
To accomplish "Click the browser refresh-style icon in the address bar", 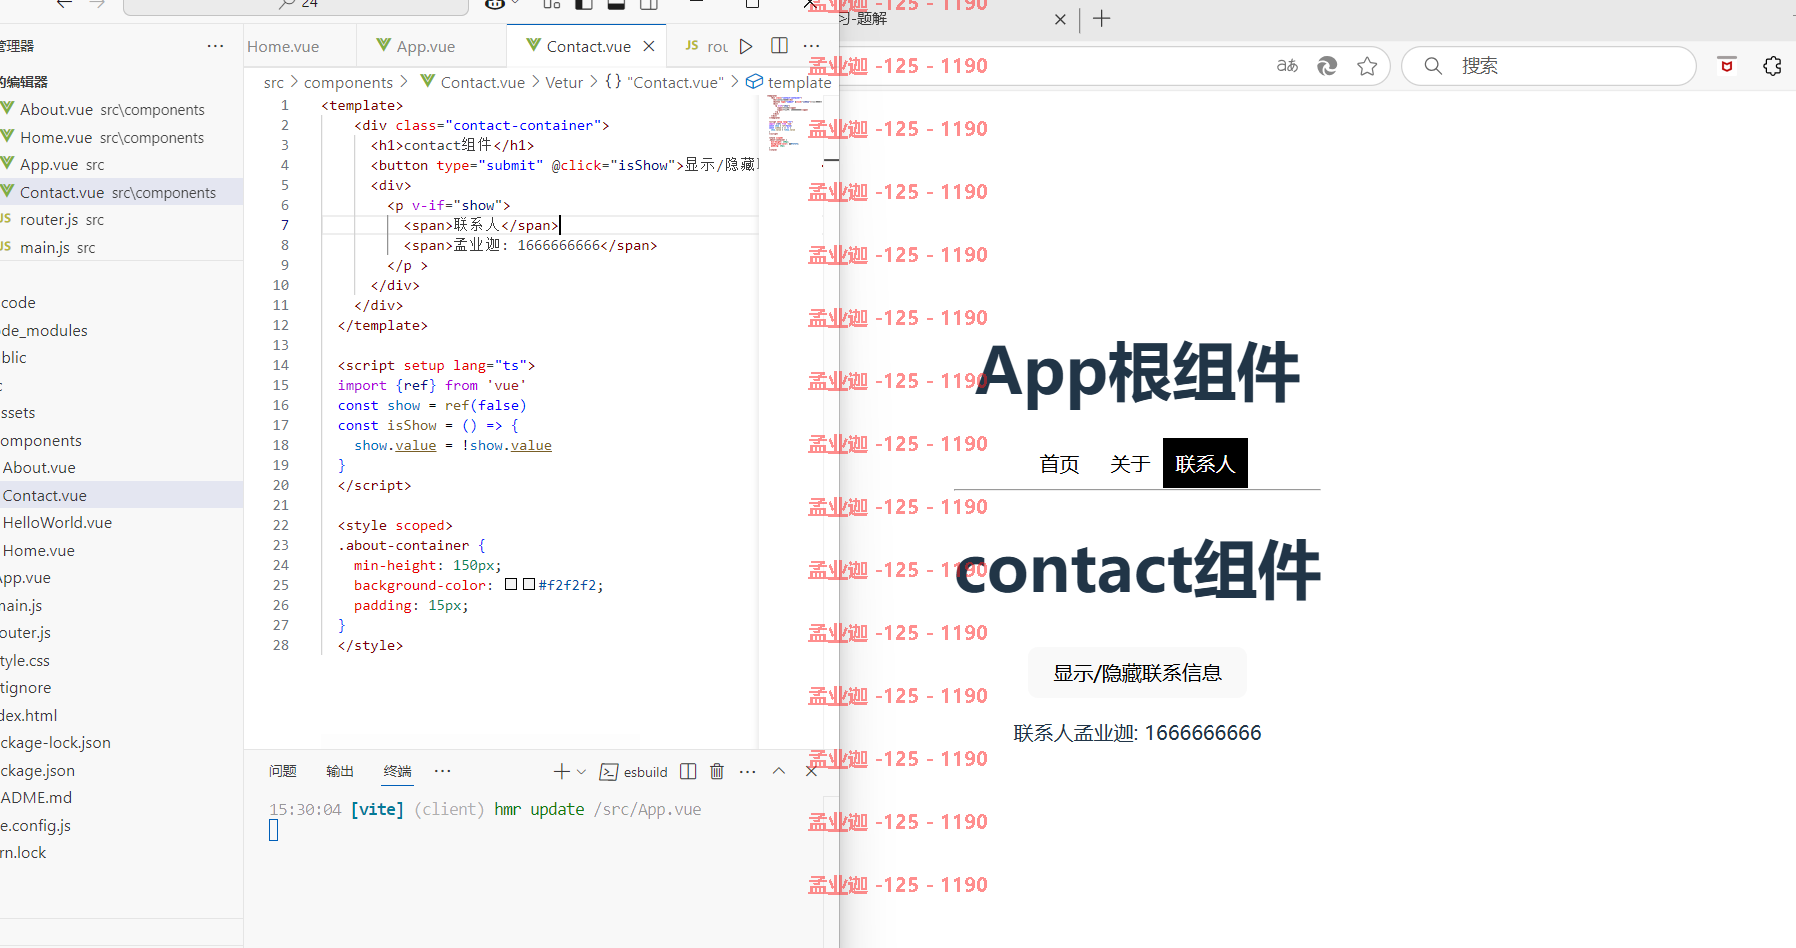I will coord(1327,66).
